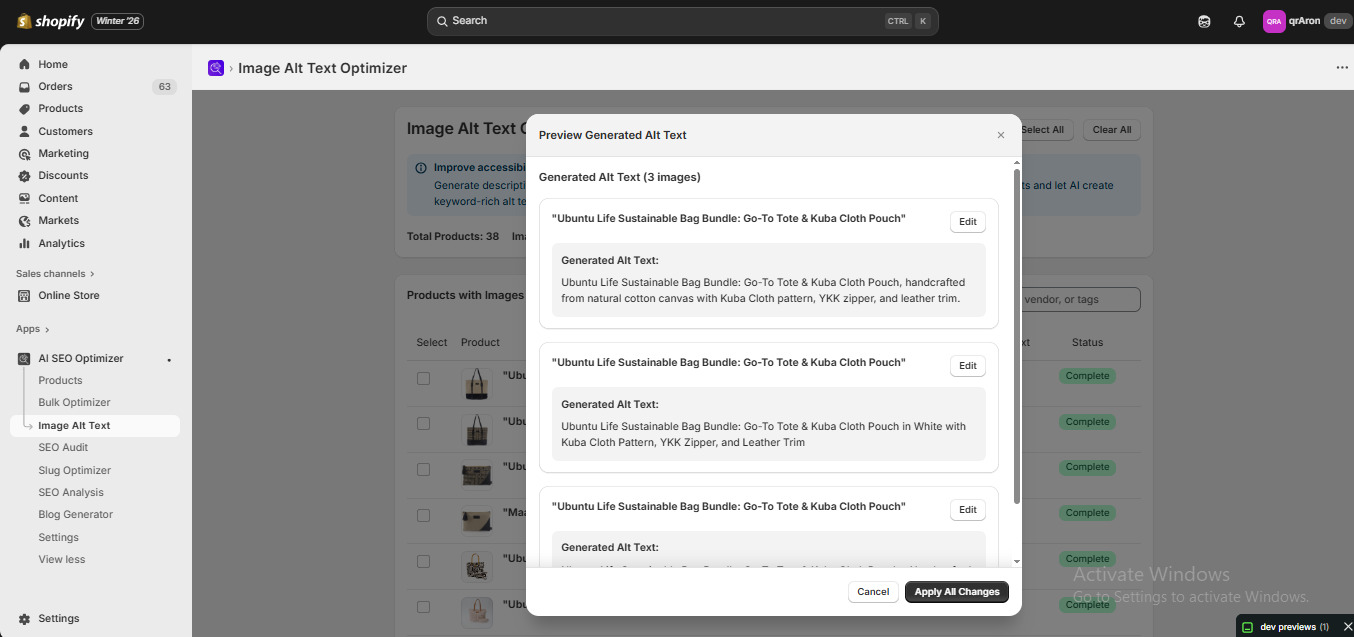Click the Markets globe icon in sidebar
Viewport: 1354px width, 637px height.
pyautogui.click(x=25, y=220)
